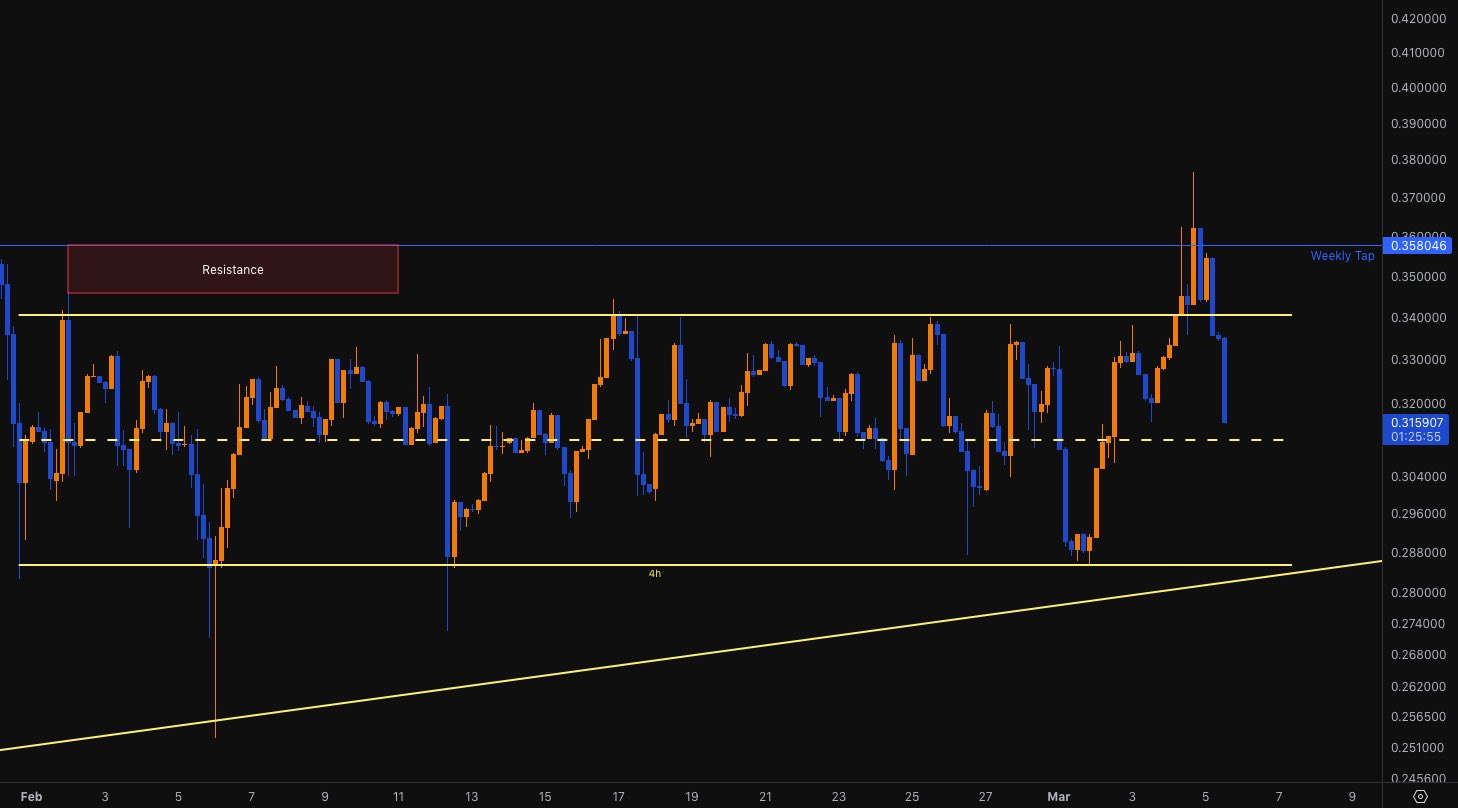Viewport: 1458px width, 808px height.
Task: Click the 0.262000 price axis label
Action: point(1417,687)
